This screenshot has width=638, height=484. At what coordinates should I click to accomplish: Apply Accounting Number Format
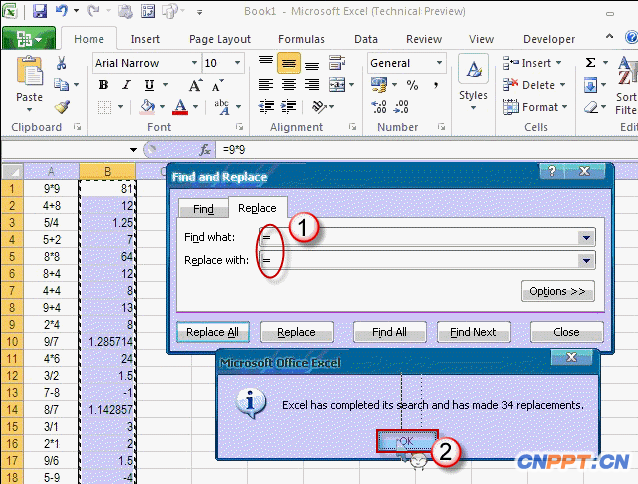[379, 85]
